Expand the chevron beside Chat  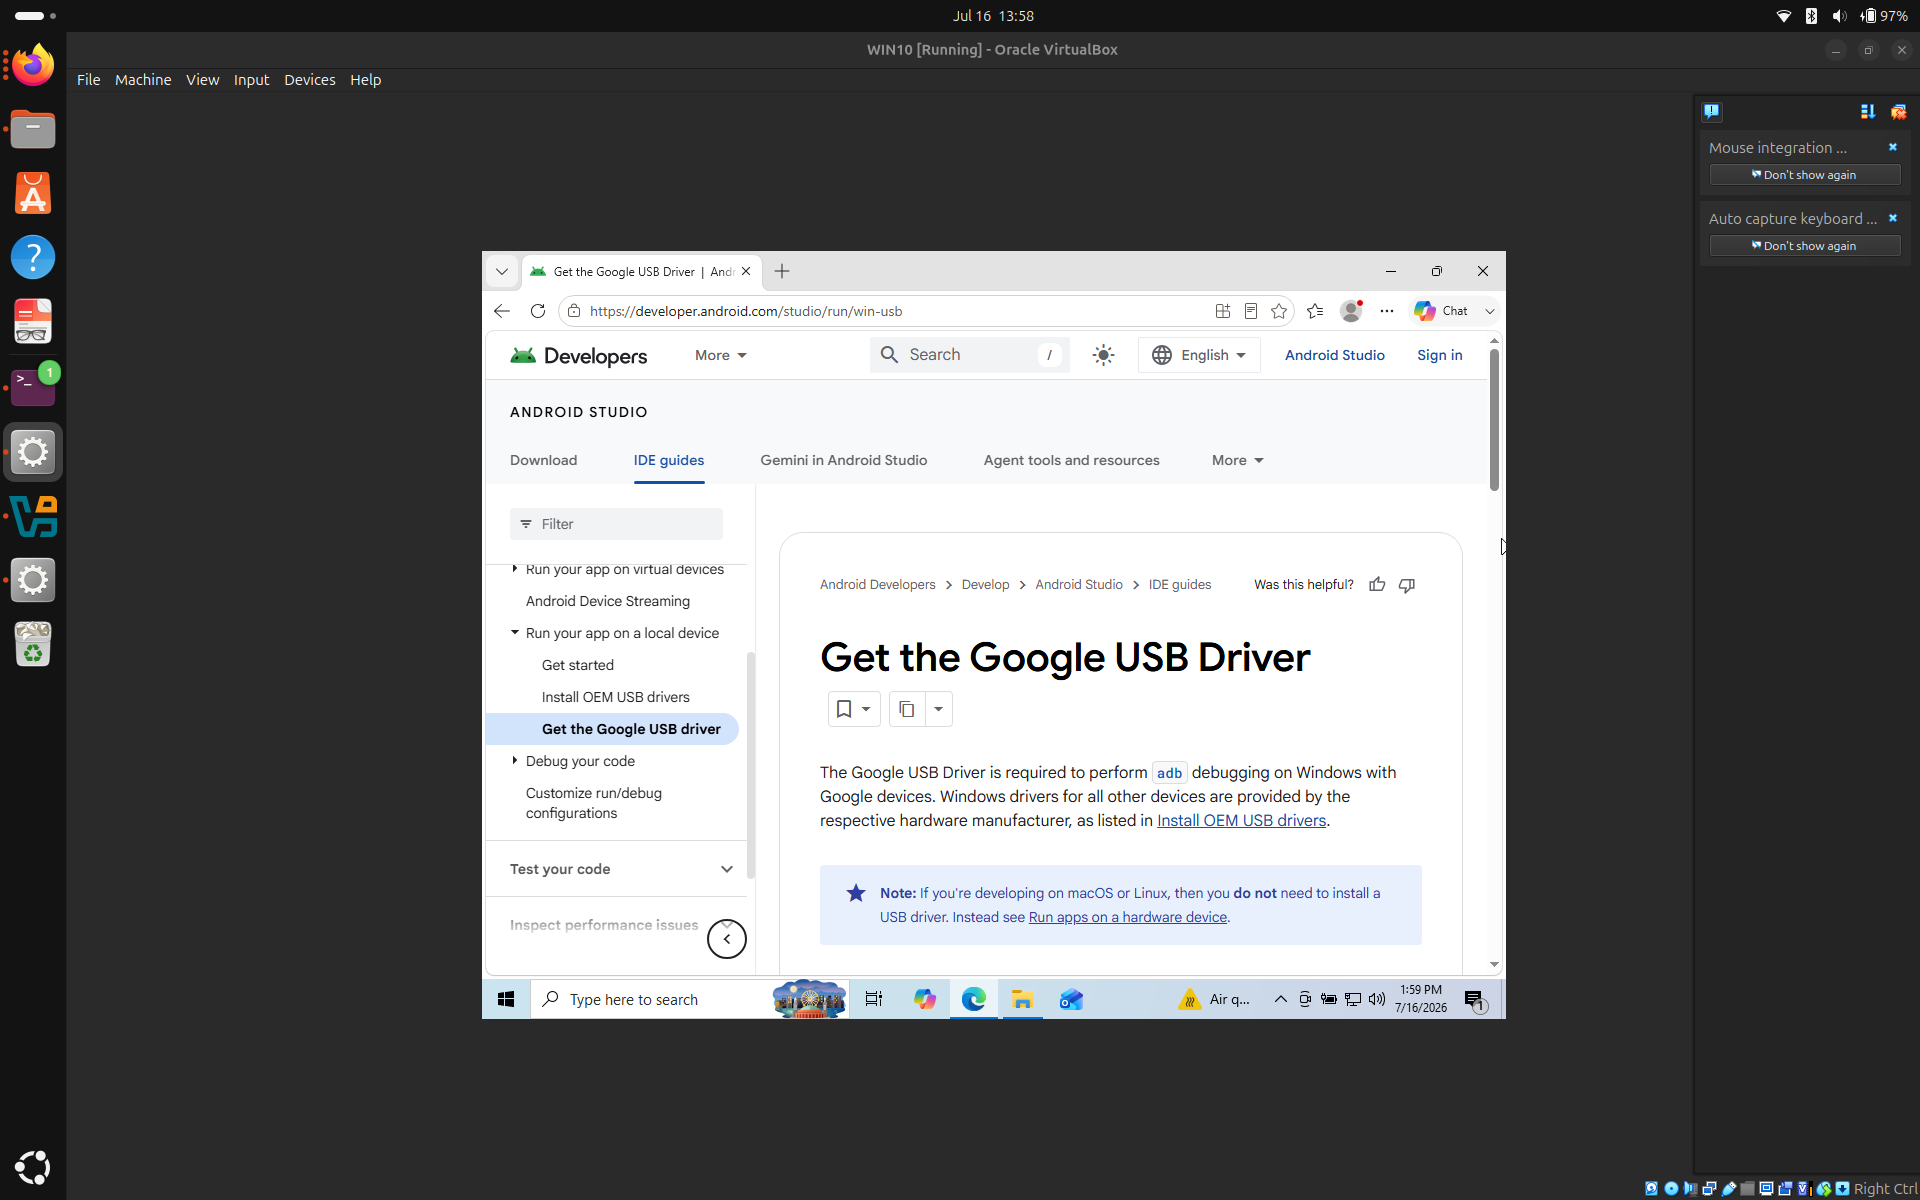click(1490, 311)
